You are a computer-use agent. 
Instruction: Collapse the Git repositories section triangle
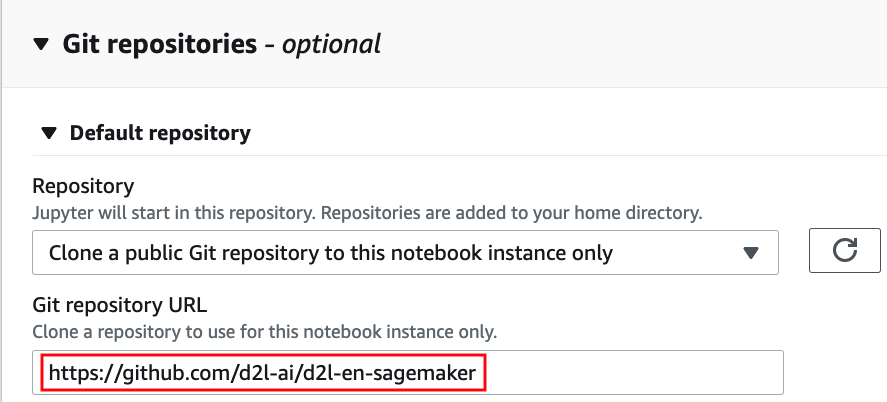point(40,44)
